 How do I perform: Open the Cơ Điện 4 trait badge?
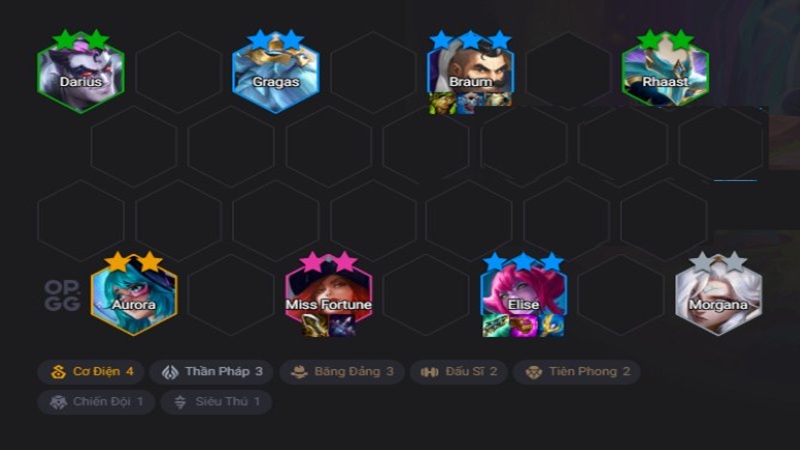(91, 371)
